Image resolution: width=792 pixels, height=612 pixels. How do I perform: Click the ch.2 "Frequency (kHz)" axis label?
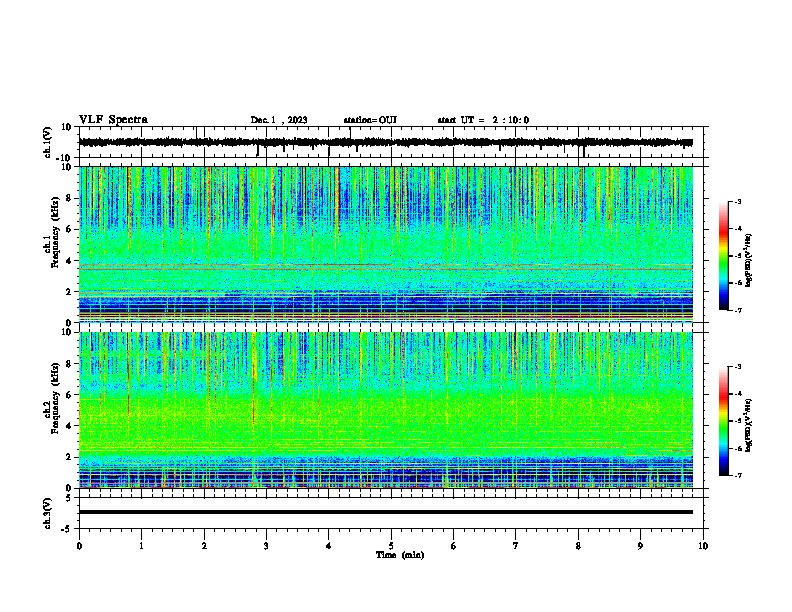pyautogui.click(x=56, y=398)
